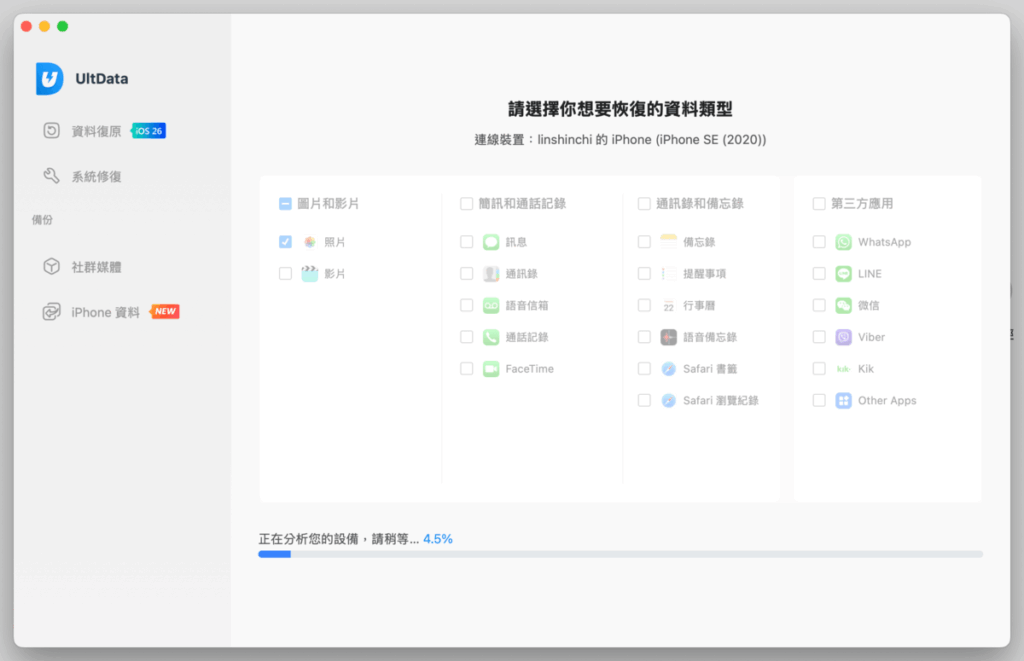This screenshot has height=661, width=1024.
Task: Click the Viber app icon
Action: click(x=844, y=337)
